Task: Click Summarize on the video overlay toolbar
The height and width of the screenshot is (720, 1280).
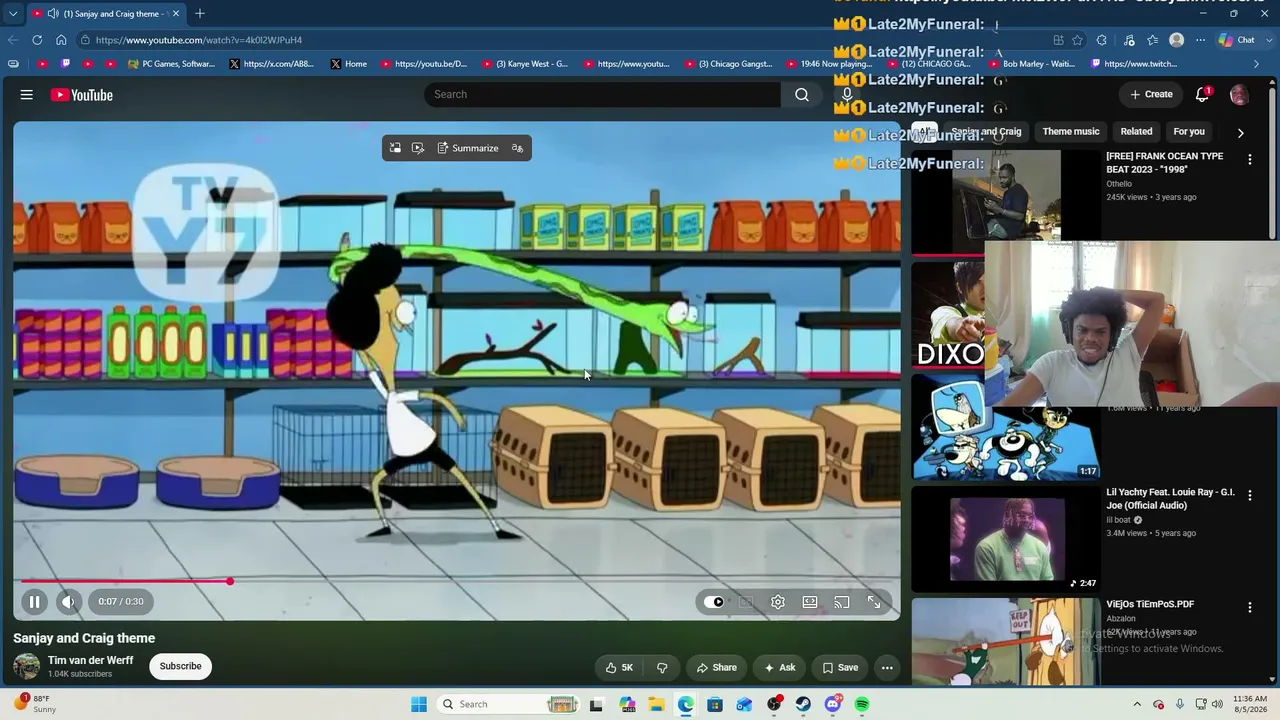Action: pyautogui.click(x=467, y=148)
